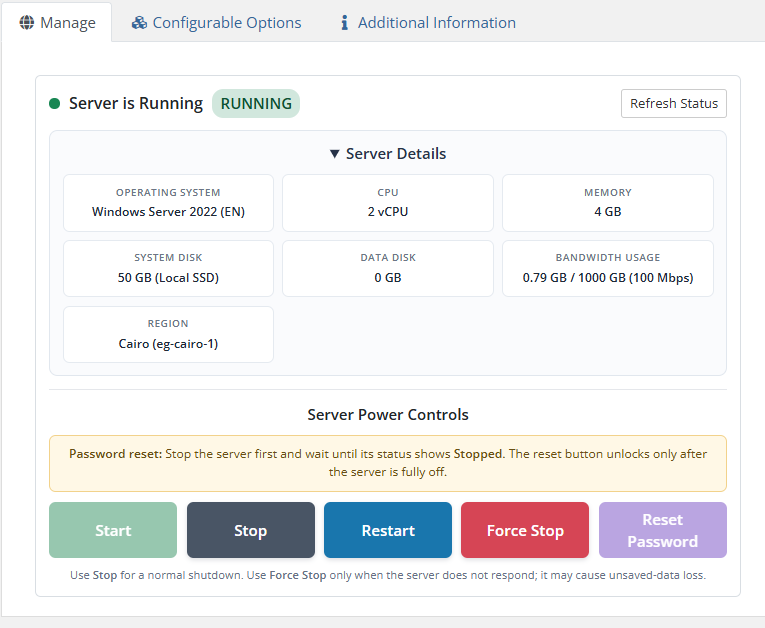
Task: Click the green running status dot
Action: click(x=55, y=103)
